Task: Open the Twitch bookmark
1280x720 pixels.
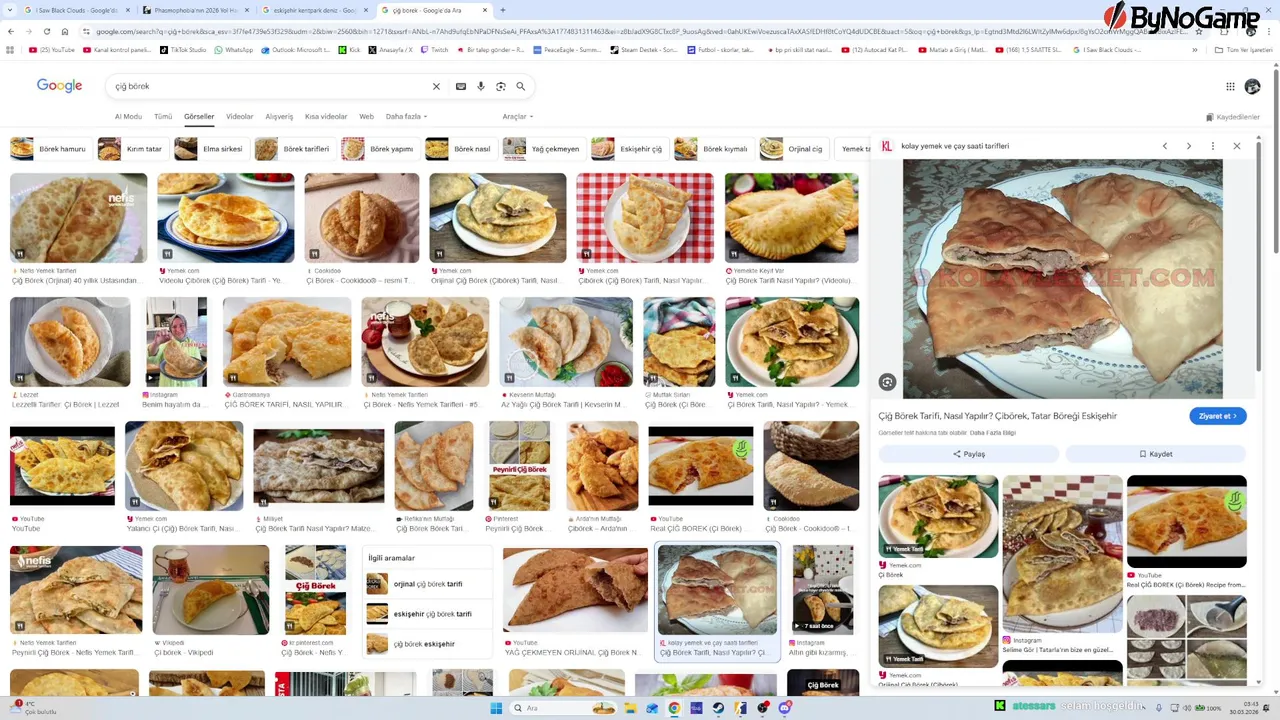Action: (x=434, y=49)
